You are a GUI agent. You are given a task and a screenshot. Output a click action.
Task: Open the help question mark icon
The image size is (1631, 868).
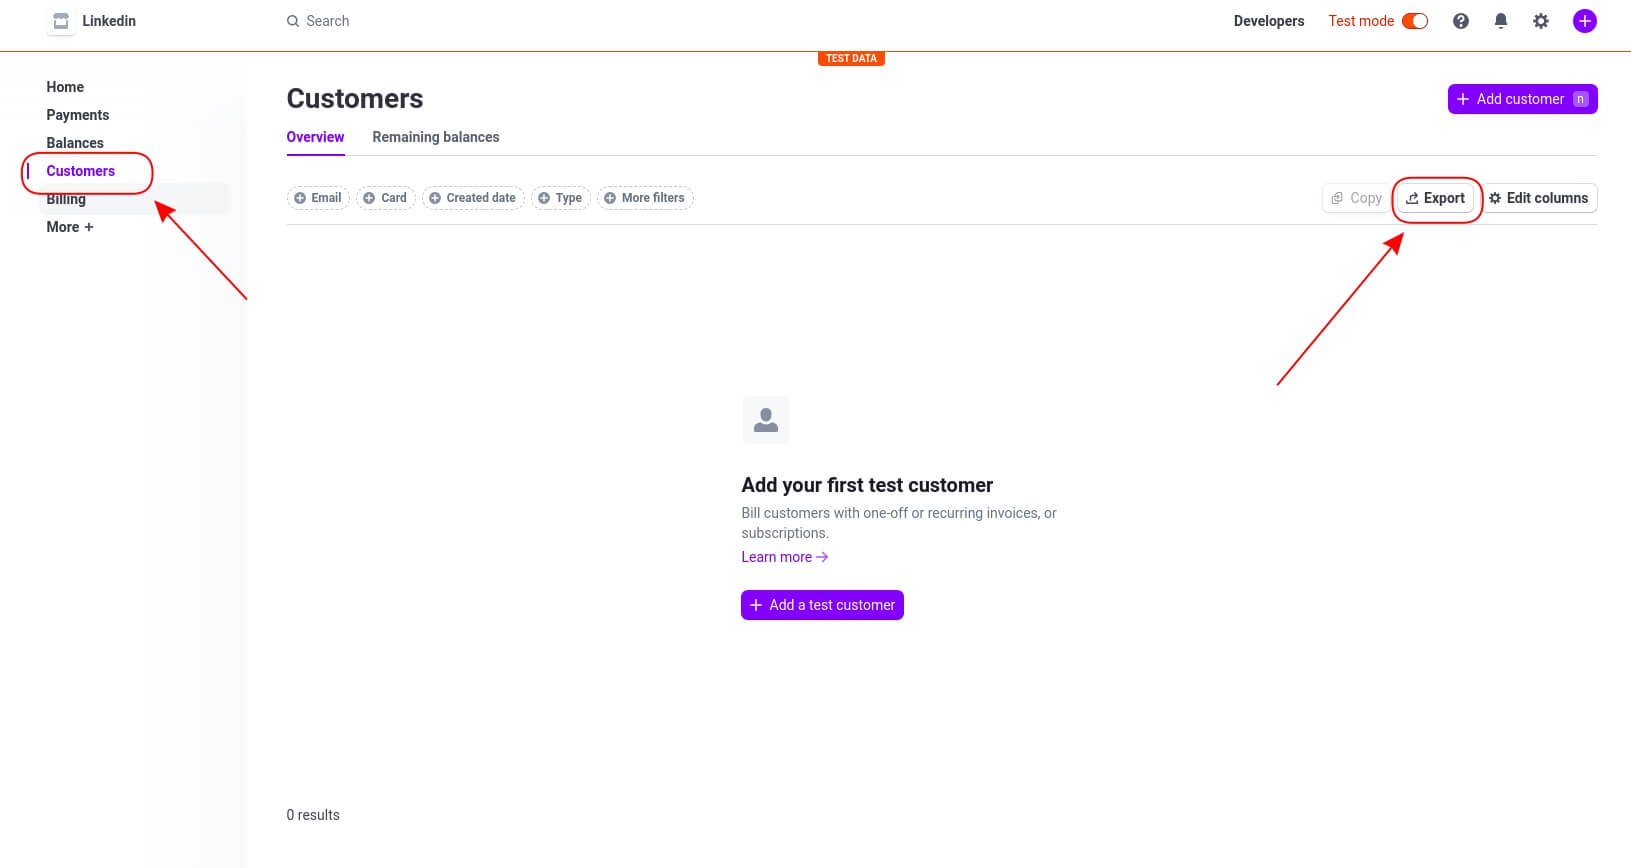click(x=1461, y=21)
